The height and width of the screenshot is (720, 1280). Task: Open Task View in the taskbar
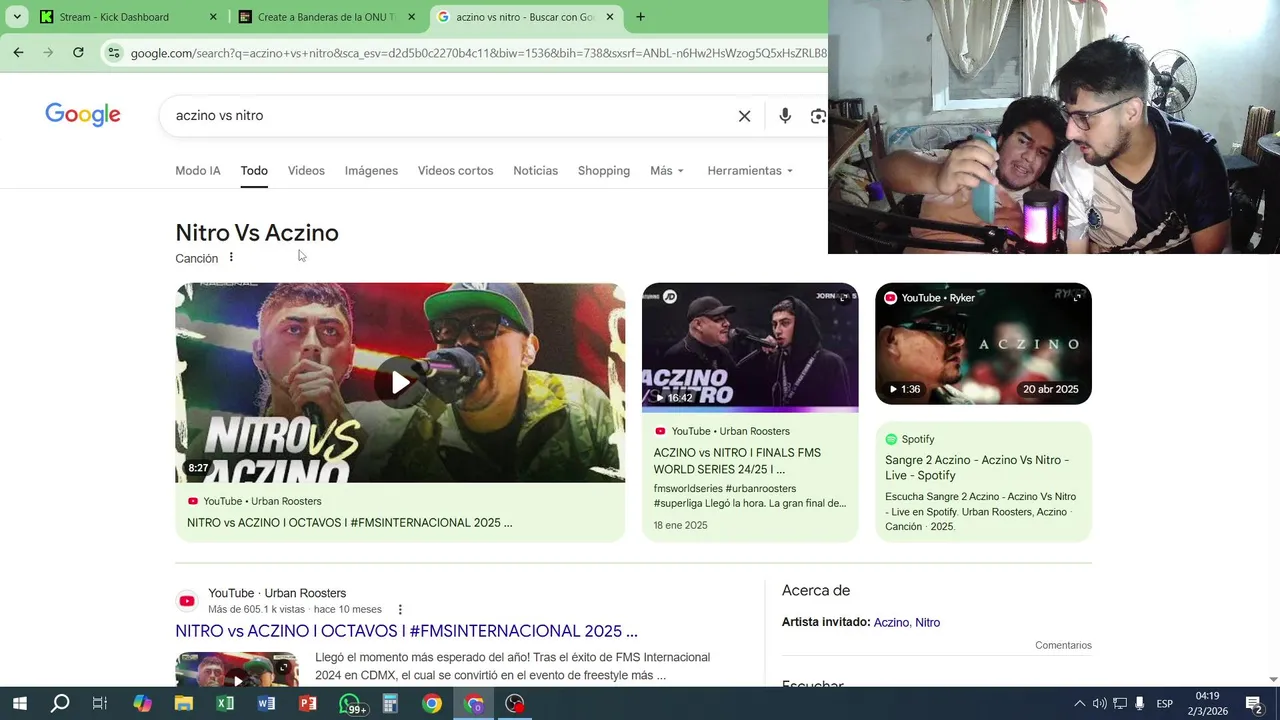(100, 703)
